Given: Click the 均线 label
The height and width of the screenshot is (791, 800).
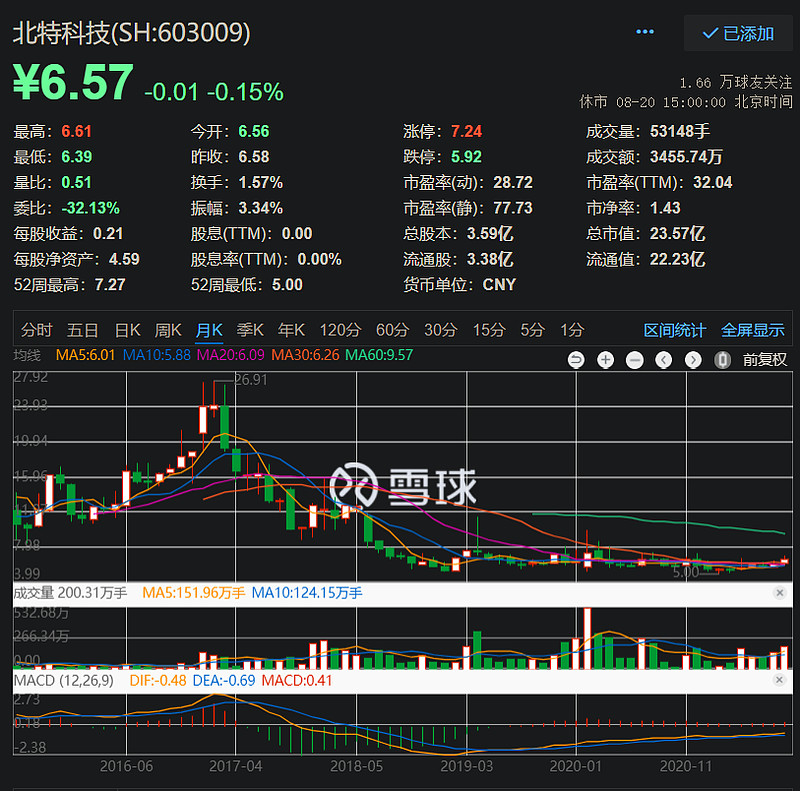Looking at the screenshot, I should tap(27, 355).
